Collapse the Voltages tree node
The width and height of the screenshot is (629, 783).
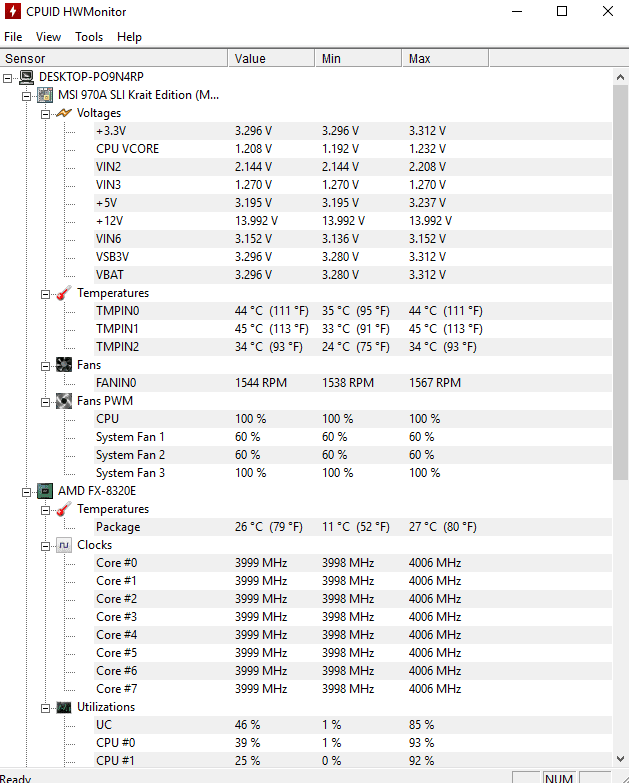tap(45, 114)
